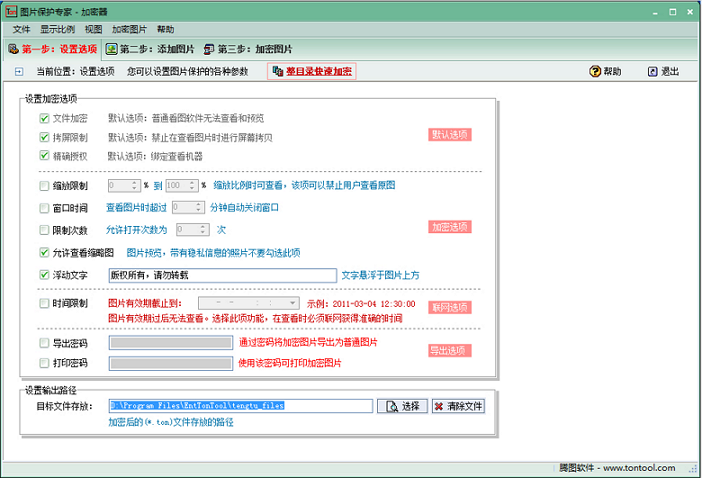The width and height of the screenshot is (702, 478).
Task: Open the expiry date-time dropdown
Action: tap(293, 303)
